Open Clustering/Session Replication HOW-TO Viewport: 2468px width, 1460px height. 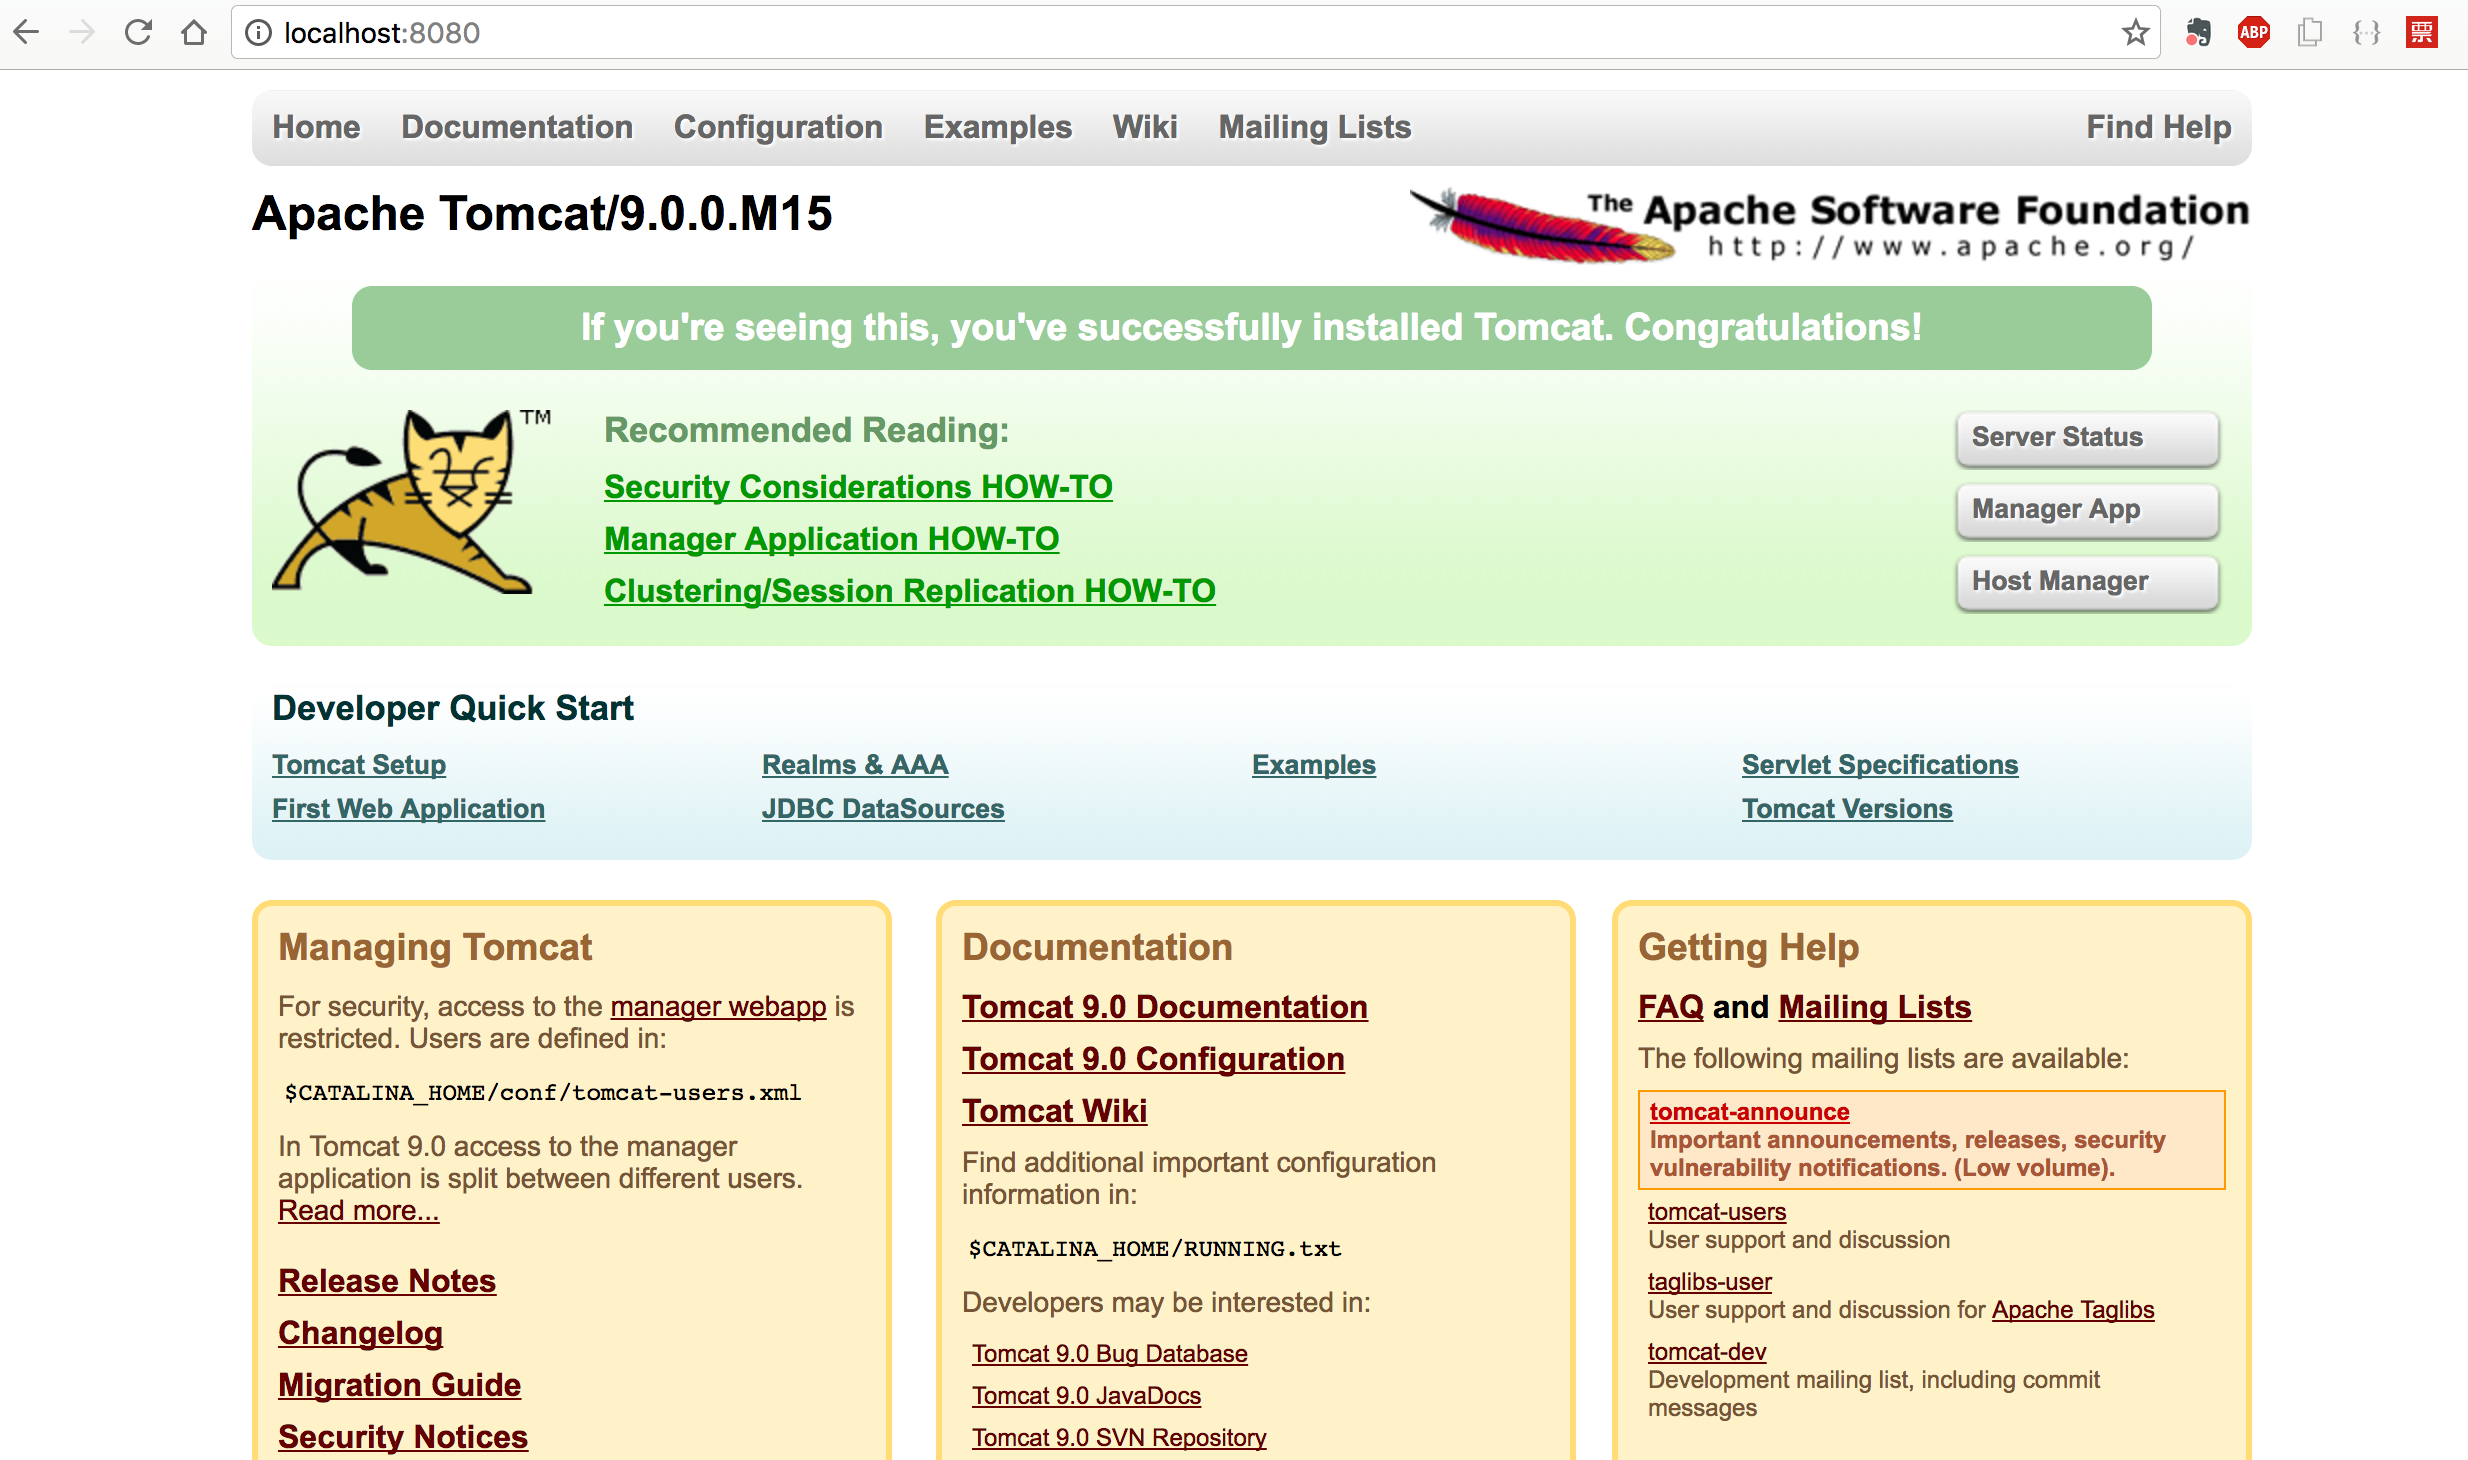click(910, 591)
